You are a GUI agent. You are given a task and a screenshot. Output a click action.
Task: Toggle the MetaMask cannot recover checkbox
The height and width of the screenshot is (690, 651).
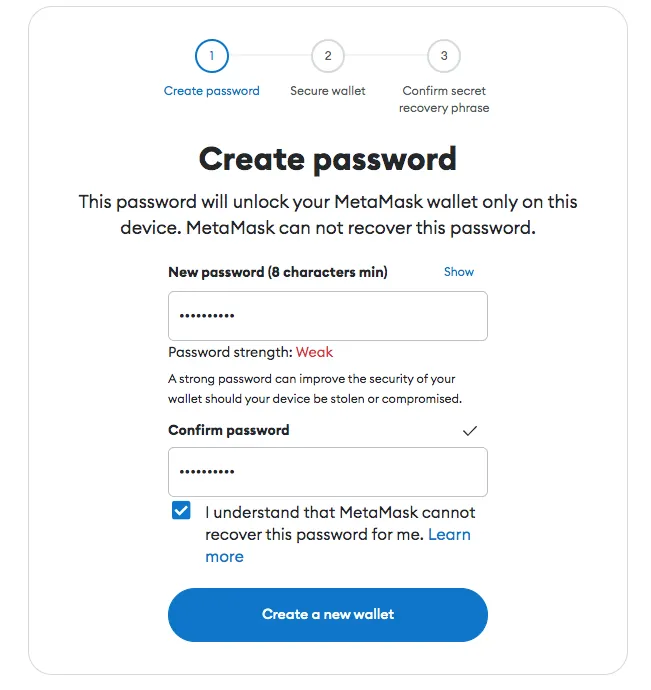181,511
